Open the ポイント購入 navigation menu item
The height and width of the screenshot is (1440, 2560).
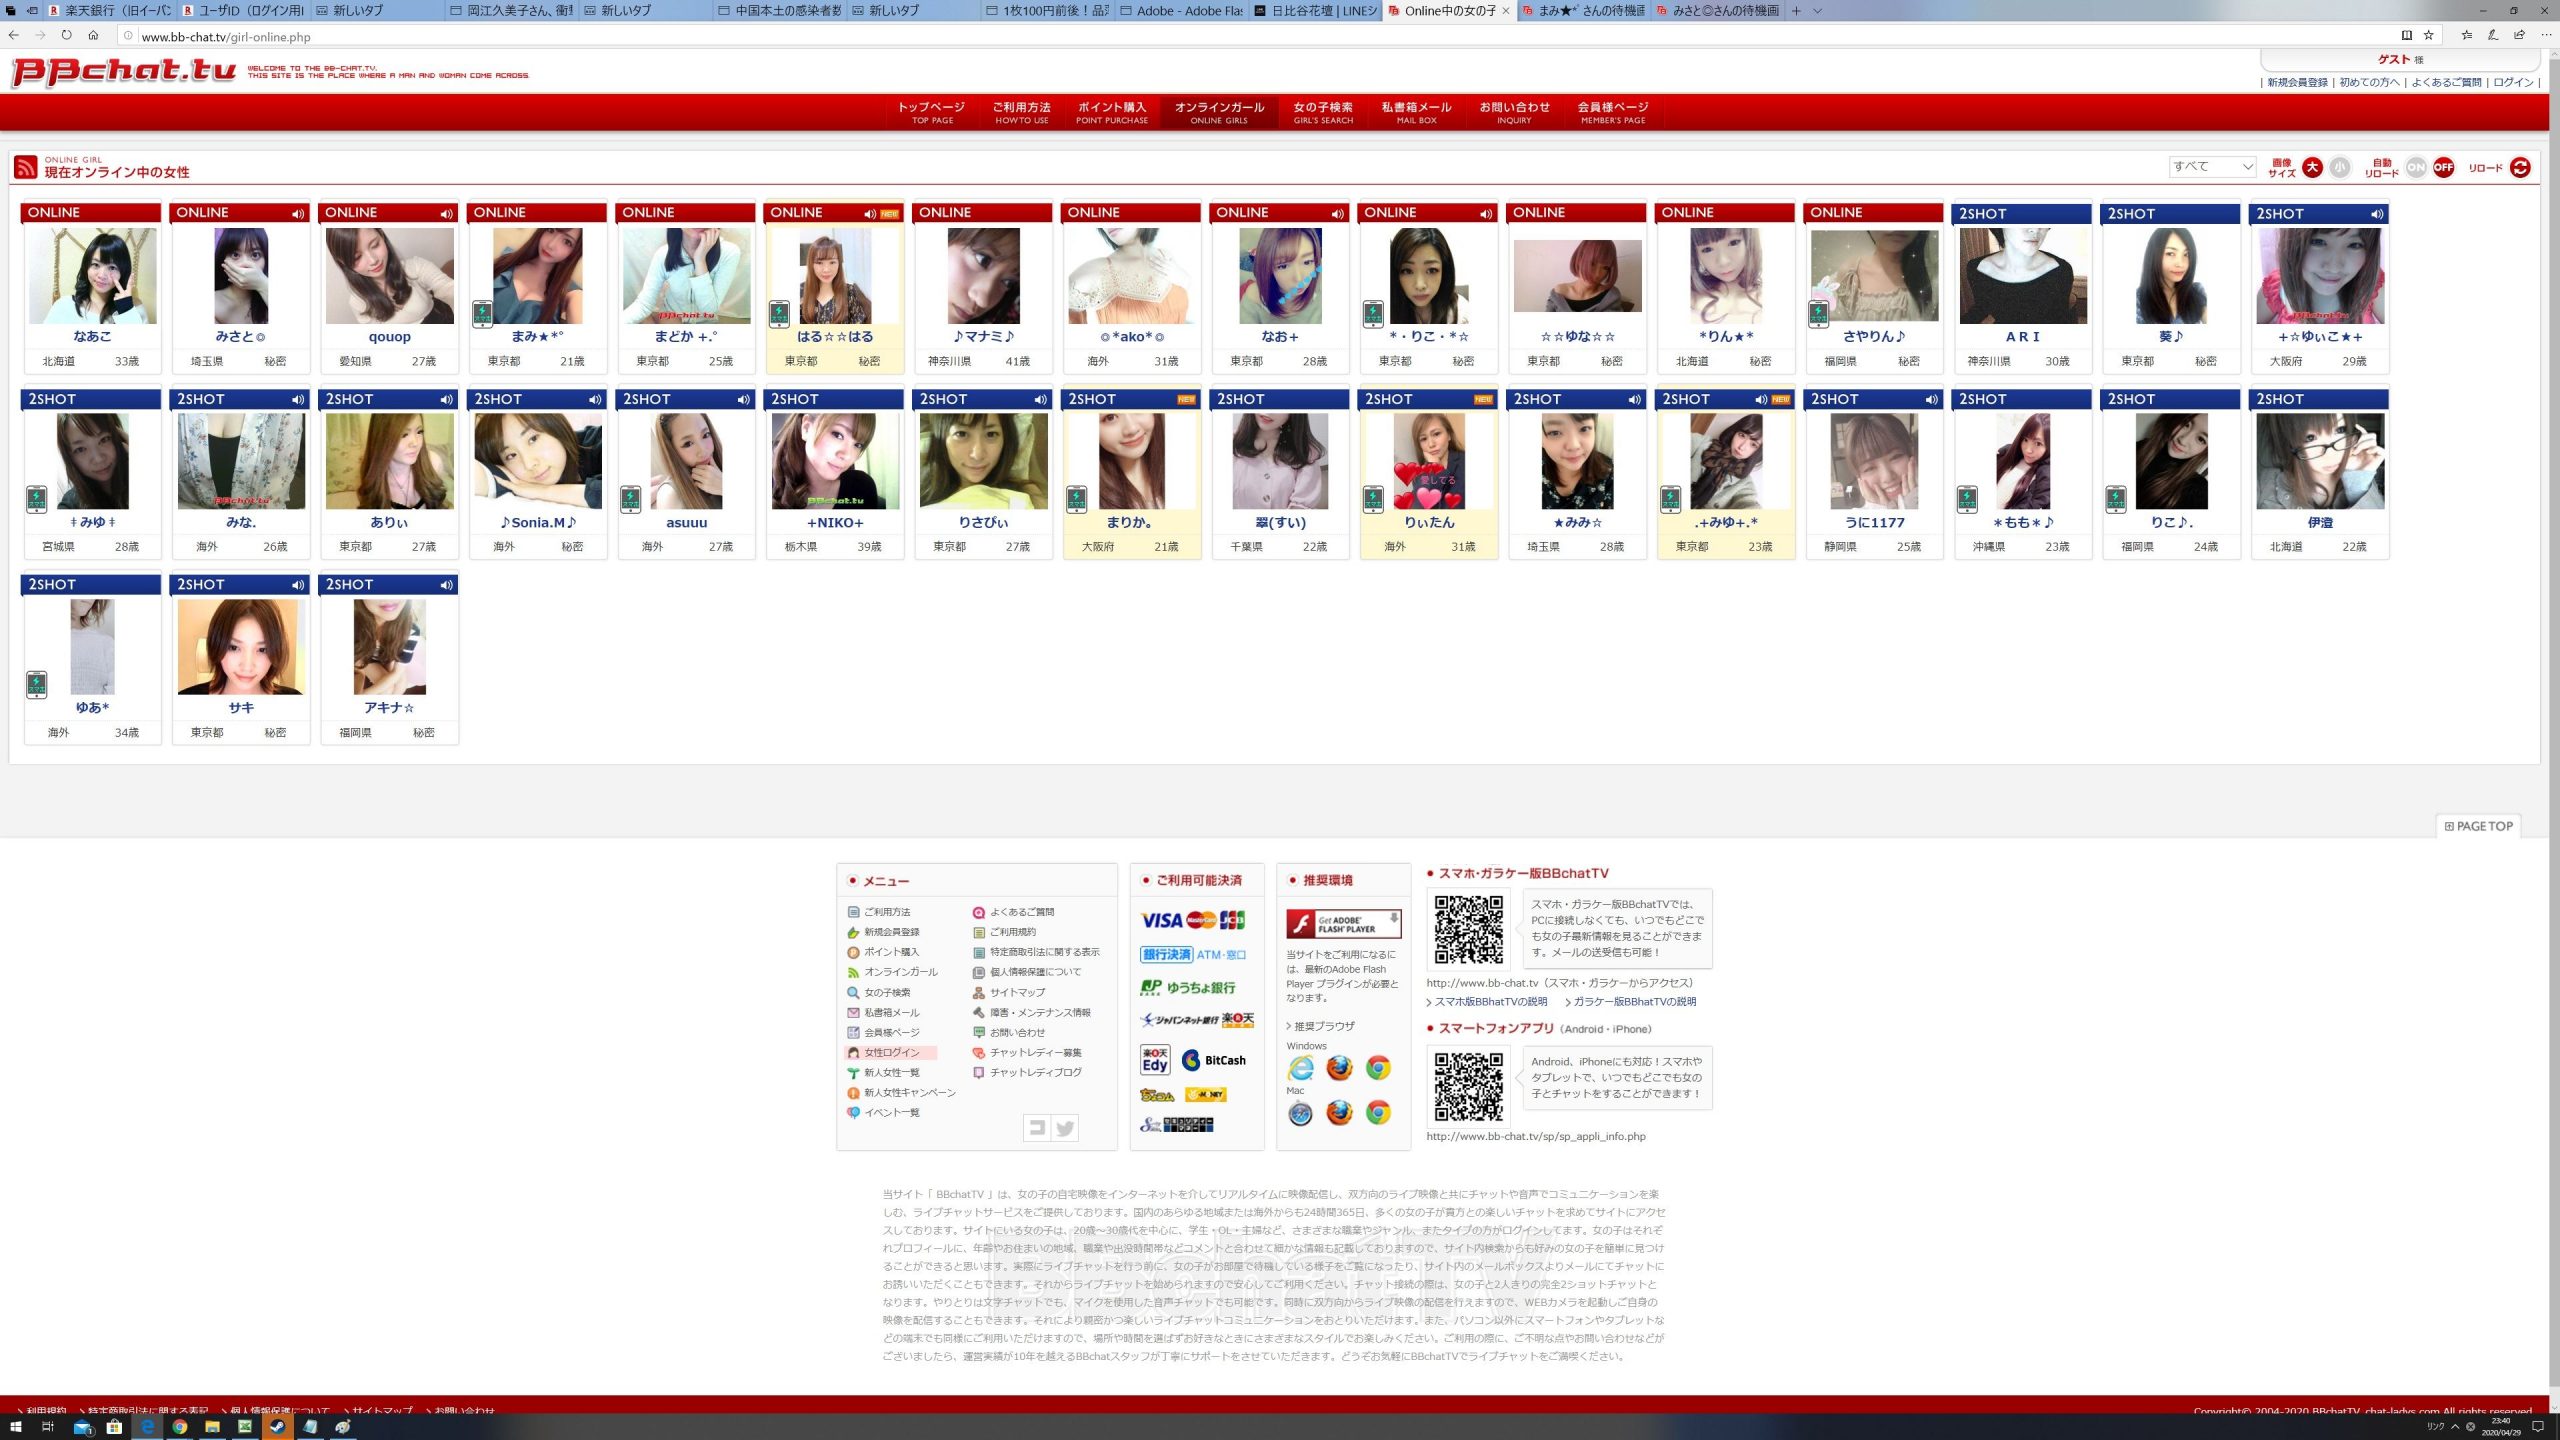(1111, 112)
